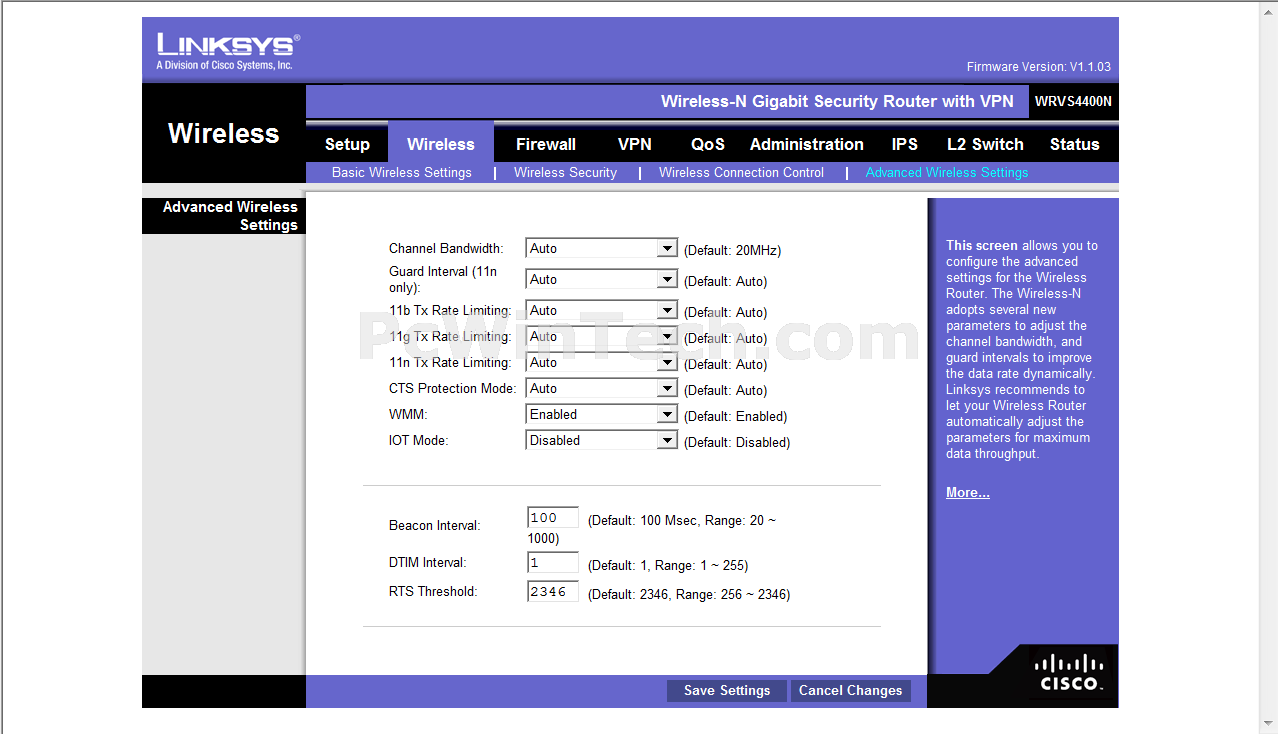
Task: Click the Advanced Wireless Settings sidebar heading
Action: 230,216
